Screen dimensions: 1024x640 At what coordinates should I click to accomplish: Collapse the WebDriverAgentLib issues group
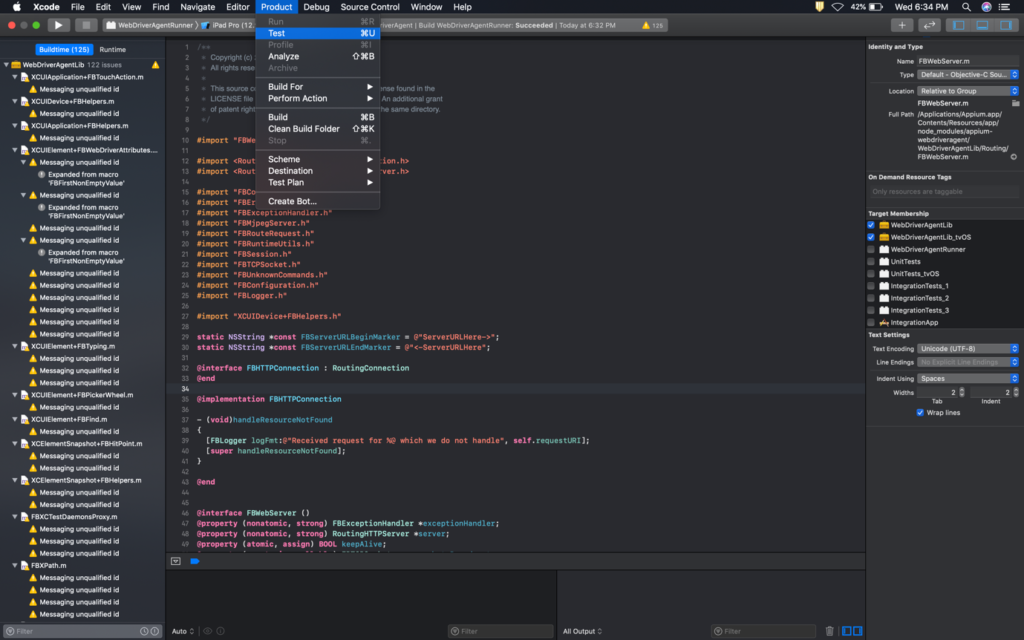coord(7,65)
